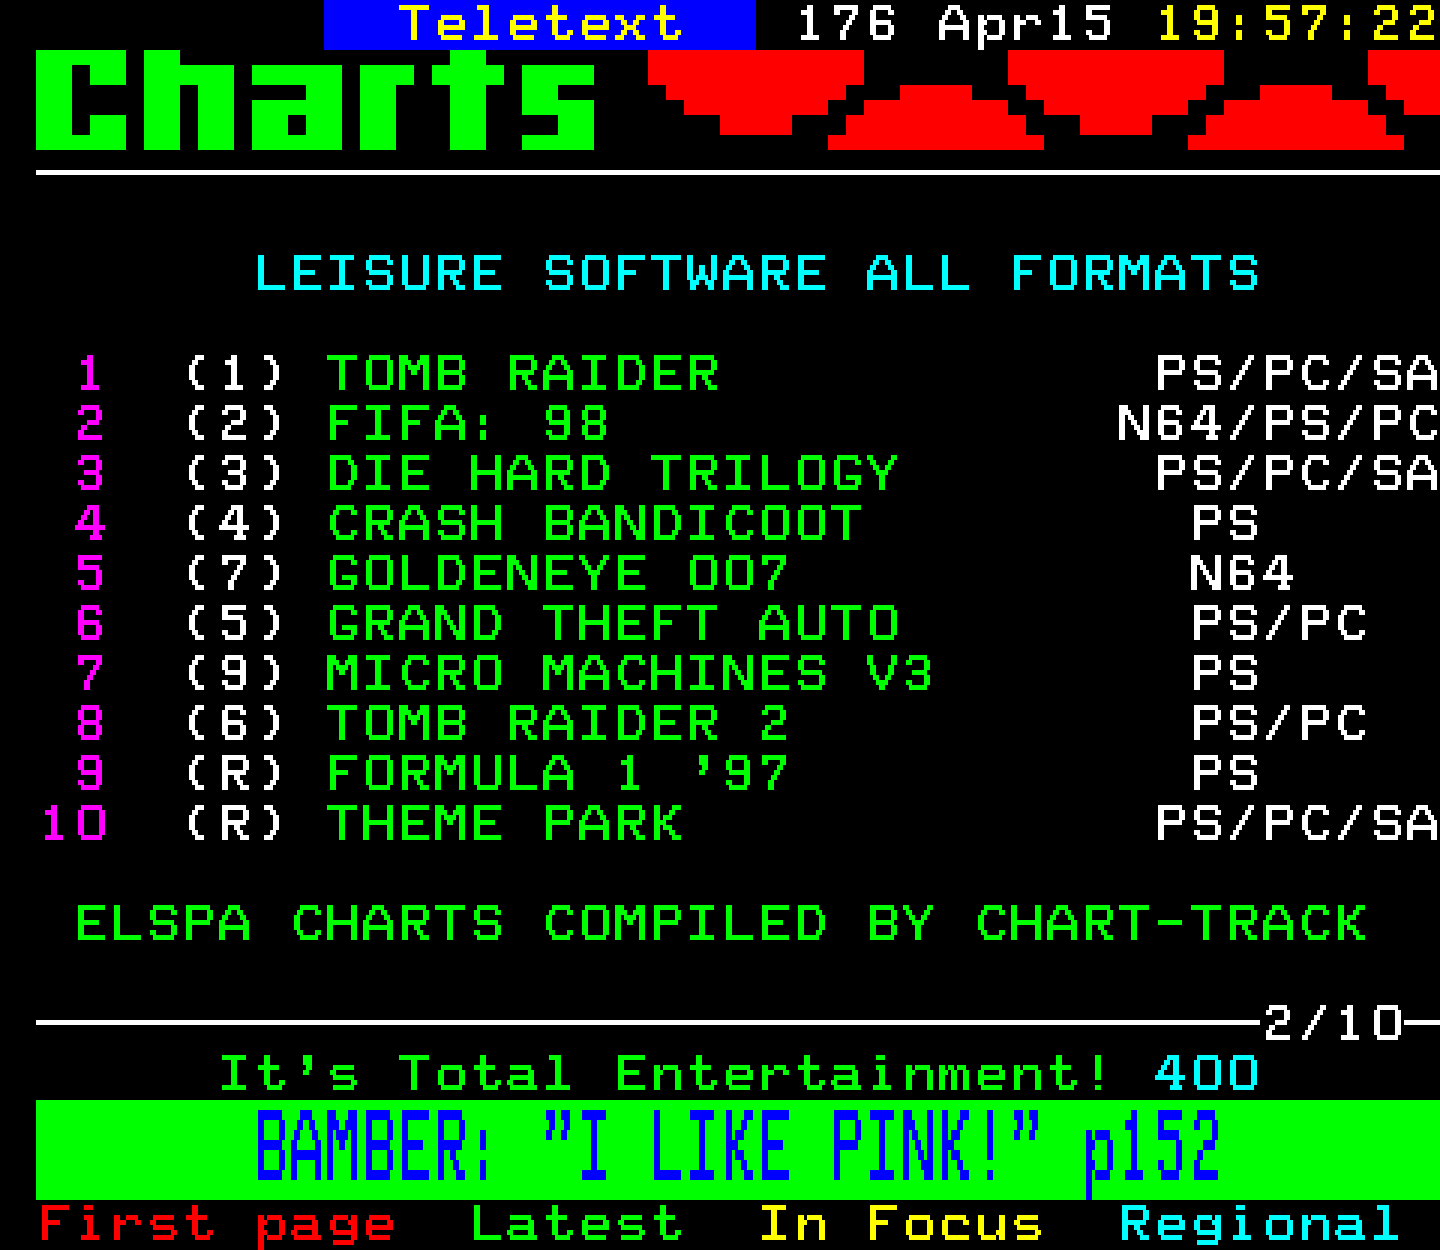Click the large green Charts heading

[316, 100]
